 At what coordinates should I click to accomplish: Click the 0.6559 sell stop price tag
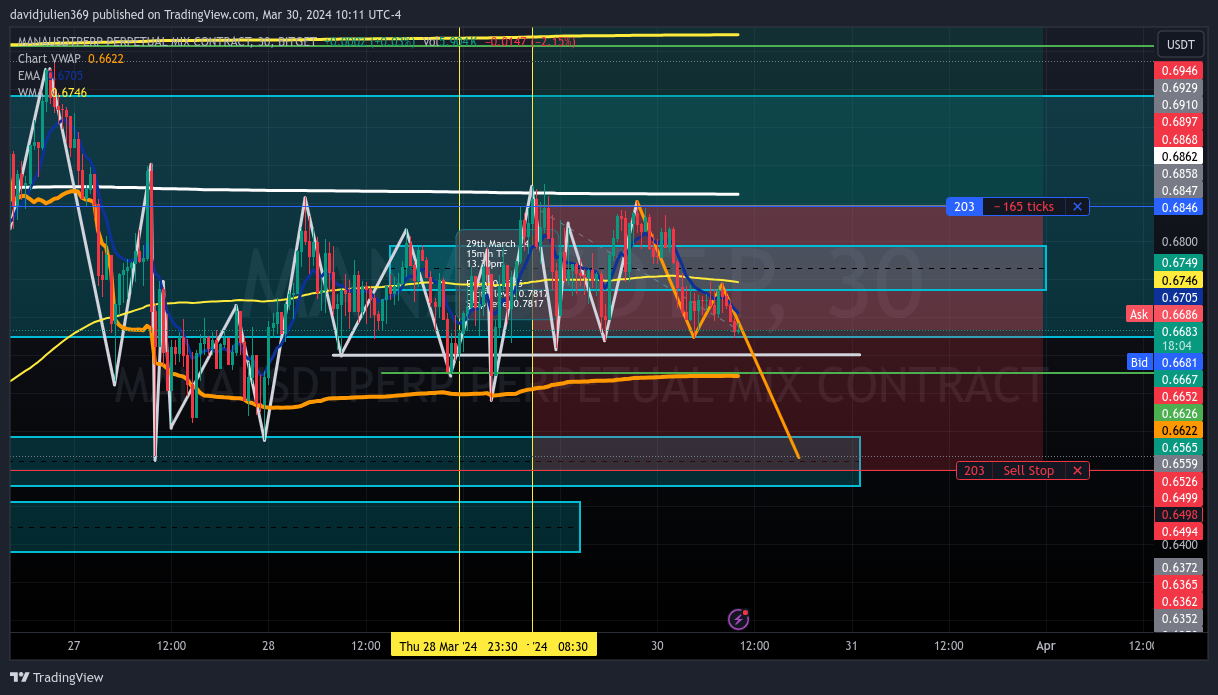pos(1181,464)
